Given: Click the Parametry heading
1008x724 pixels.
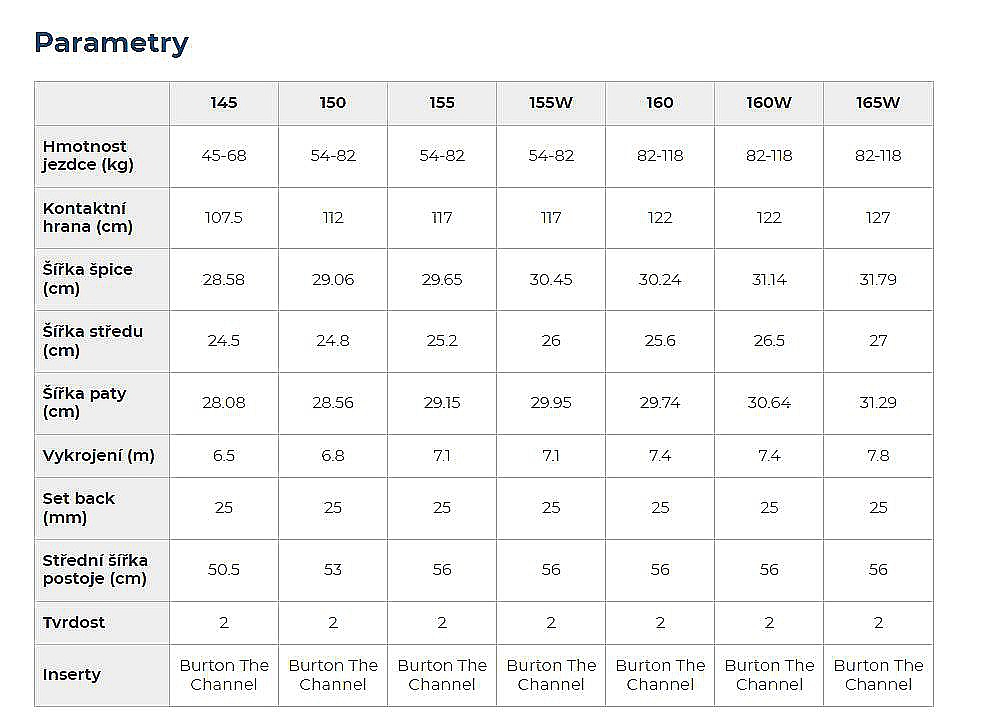Looking at the screenshot, I should pyautogui.click(x=111, y=43).
